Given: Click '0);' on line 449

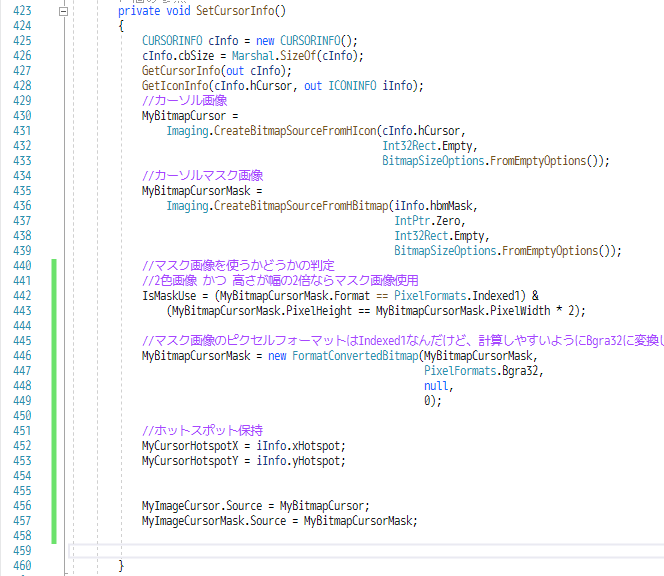Looking at the screenshot, I should tap(433, 401).
